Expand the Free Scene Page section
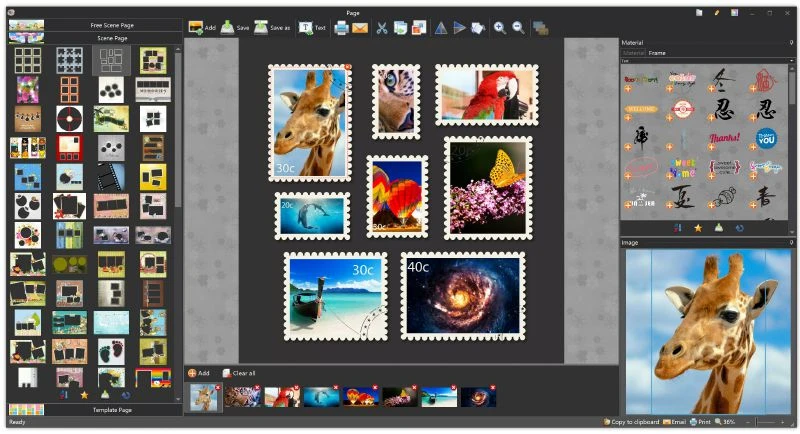Screen dimensions: 800x434 (x=91, y=23)
